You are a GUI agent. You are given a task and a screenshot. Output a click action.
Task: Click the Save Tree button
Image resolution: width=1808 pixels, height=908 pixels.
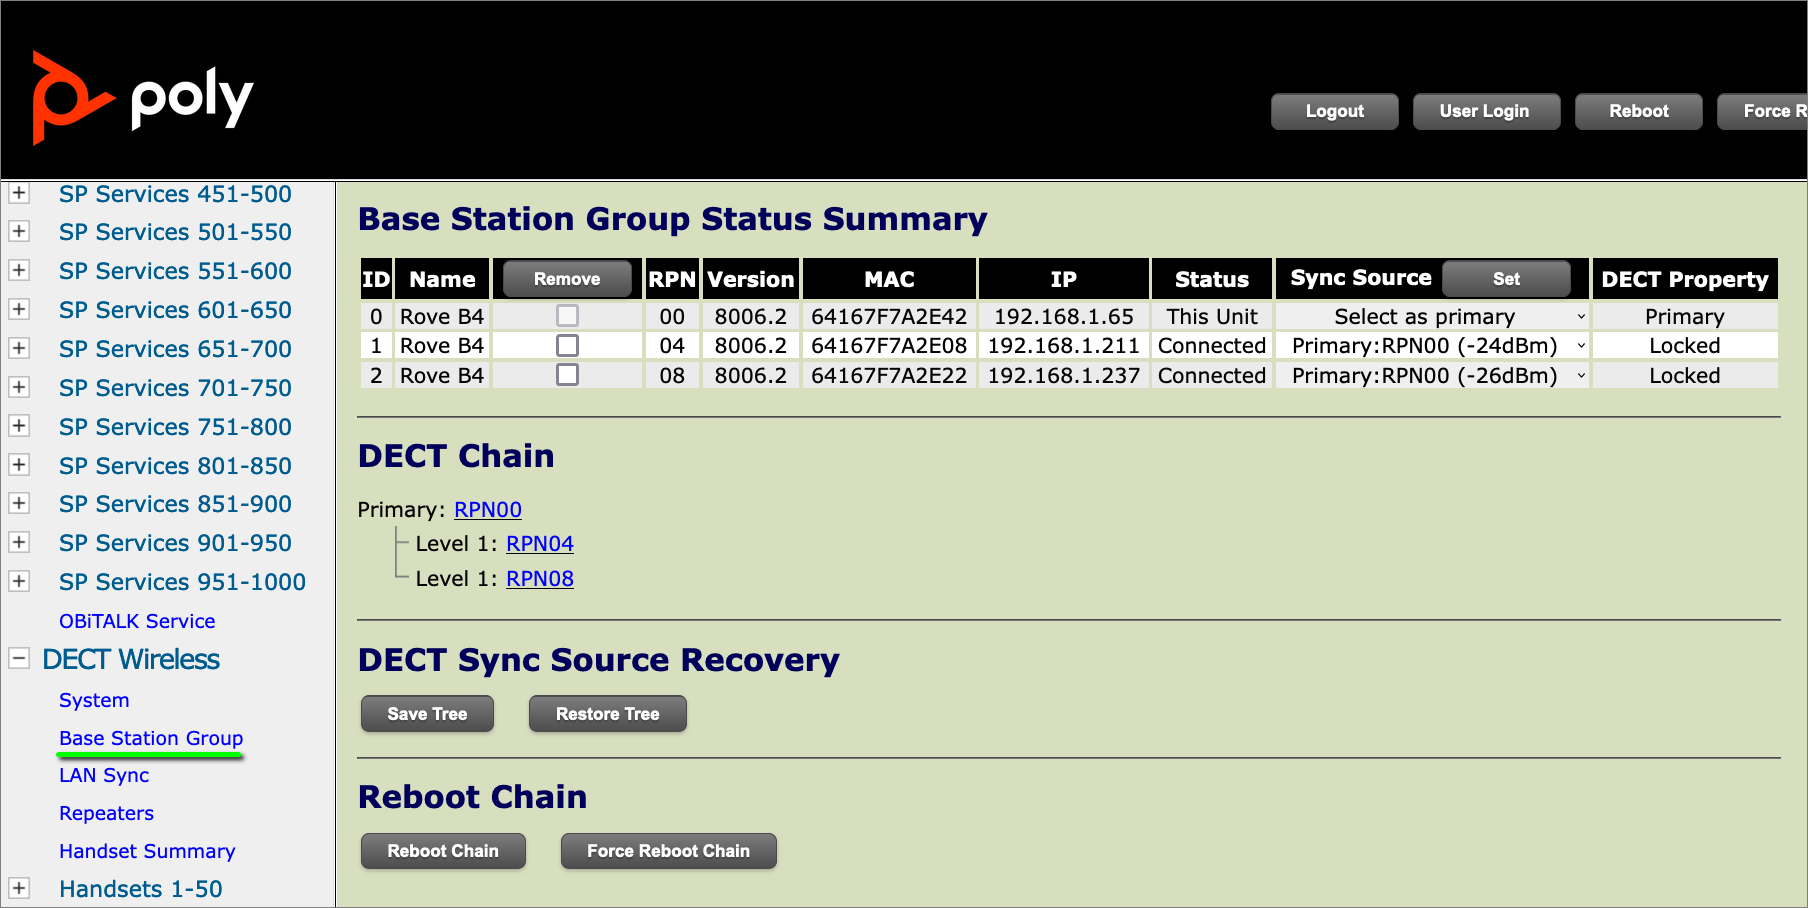tap(427, 714)
